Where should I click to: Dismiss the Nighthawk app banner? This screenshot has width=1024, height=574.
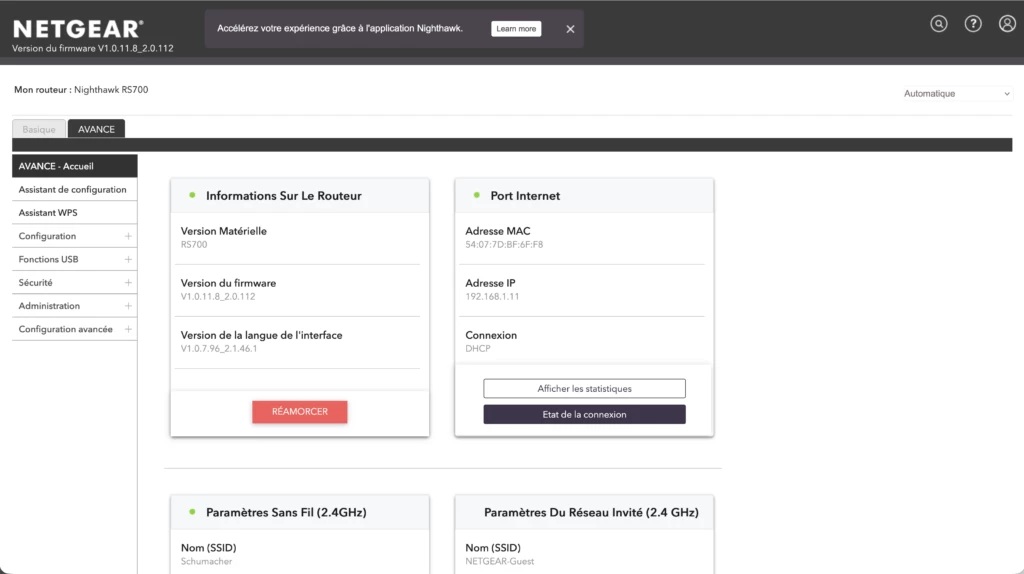coord(570,29)
